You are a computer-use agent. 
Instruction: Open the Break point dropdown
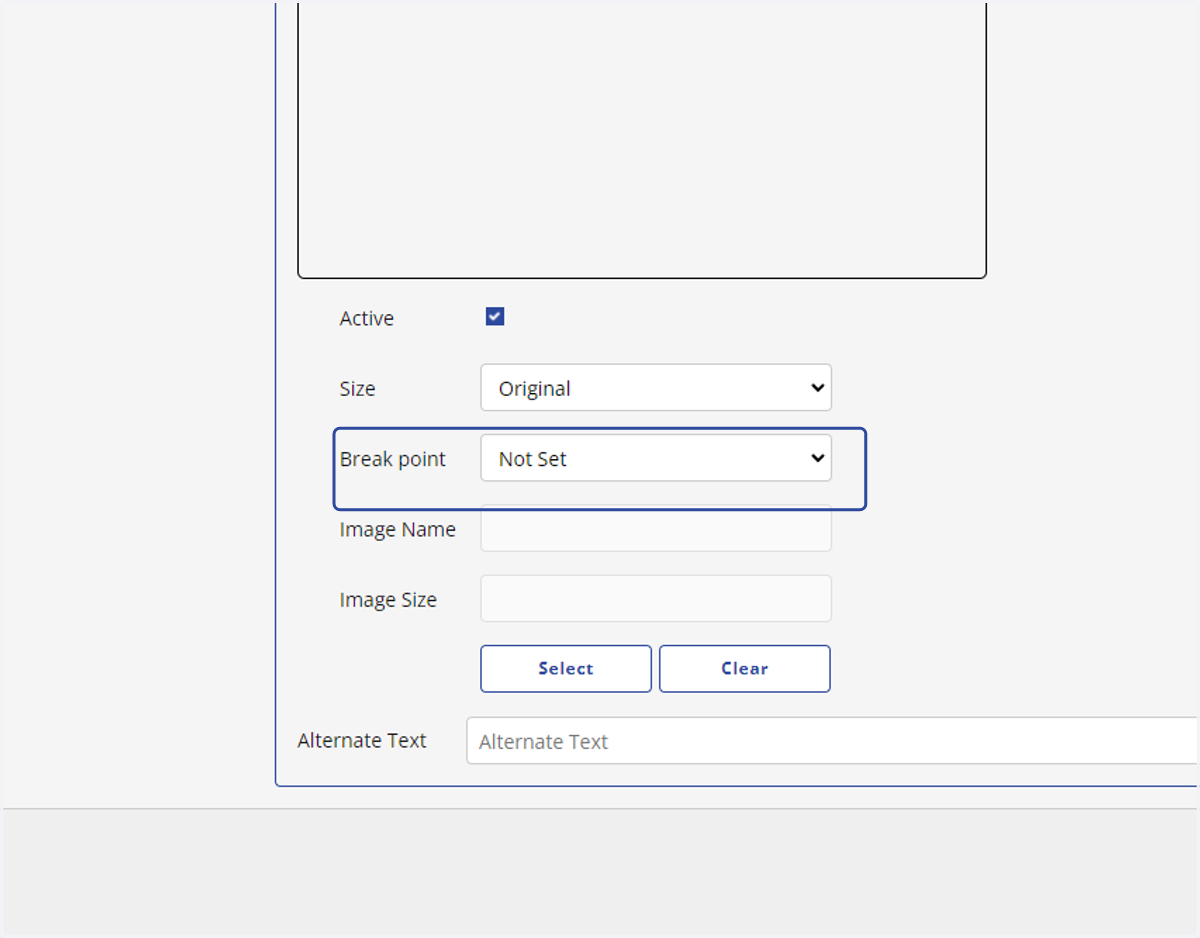tap(656, 458)
